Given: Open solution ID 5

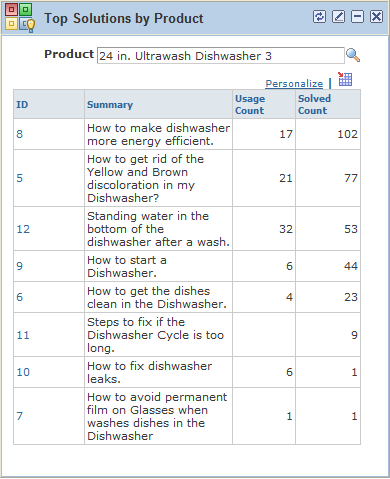Looking at the screenshot, I should click(20, 178).
